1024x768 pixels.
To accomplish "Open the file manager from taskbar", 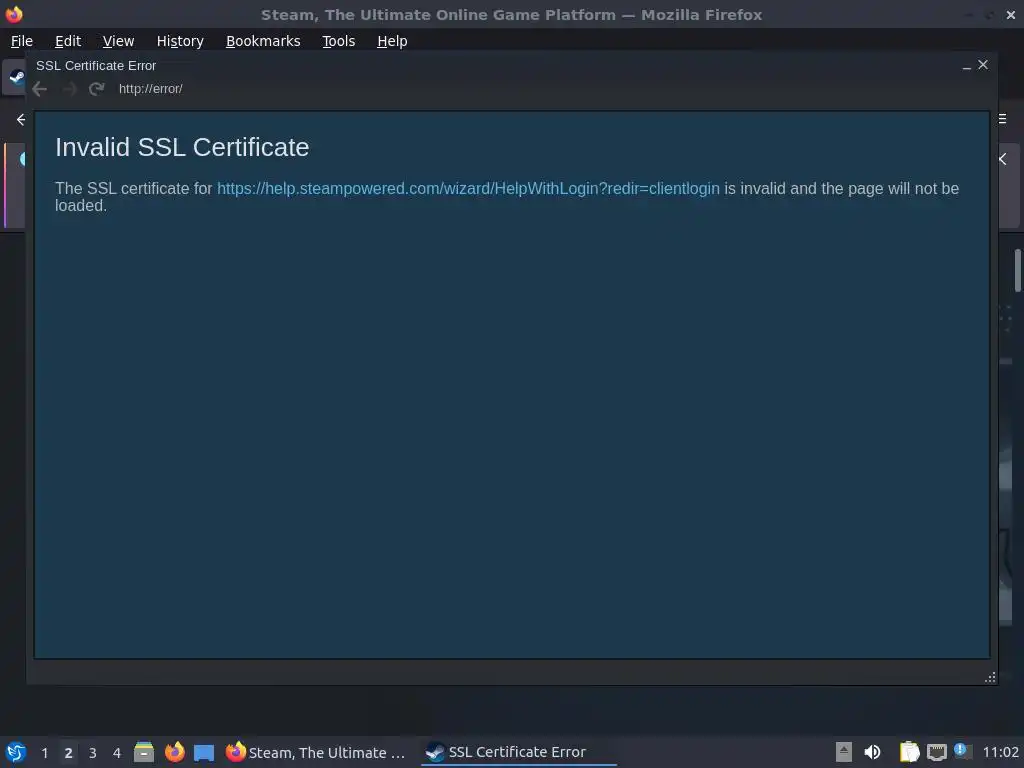I will (x=144, y=752).
